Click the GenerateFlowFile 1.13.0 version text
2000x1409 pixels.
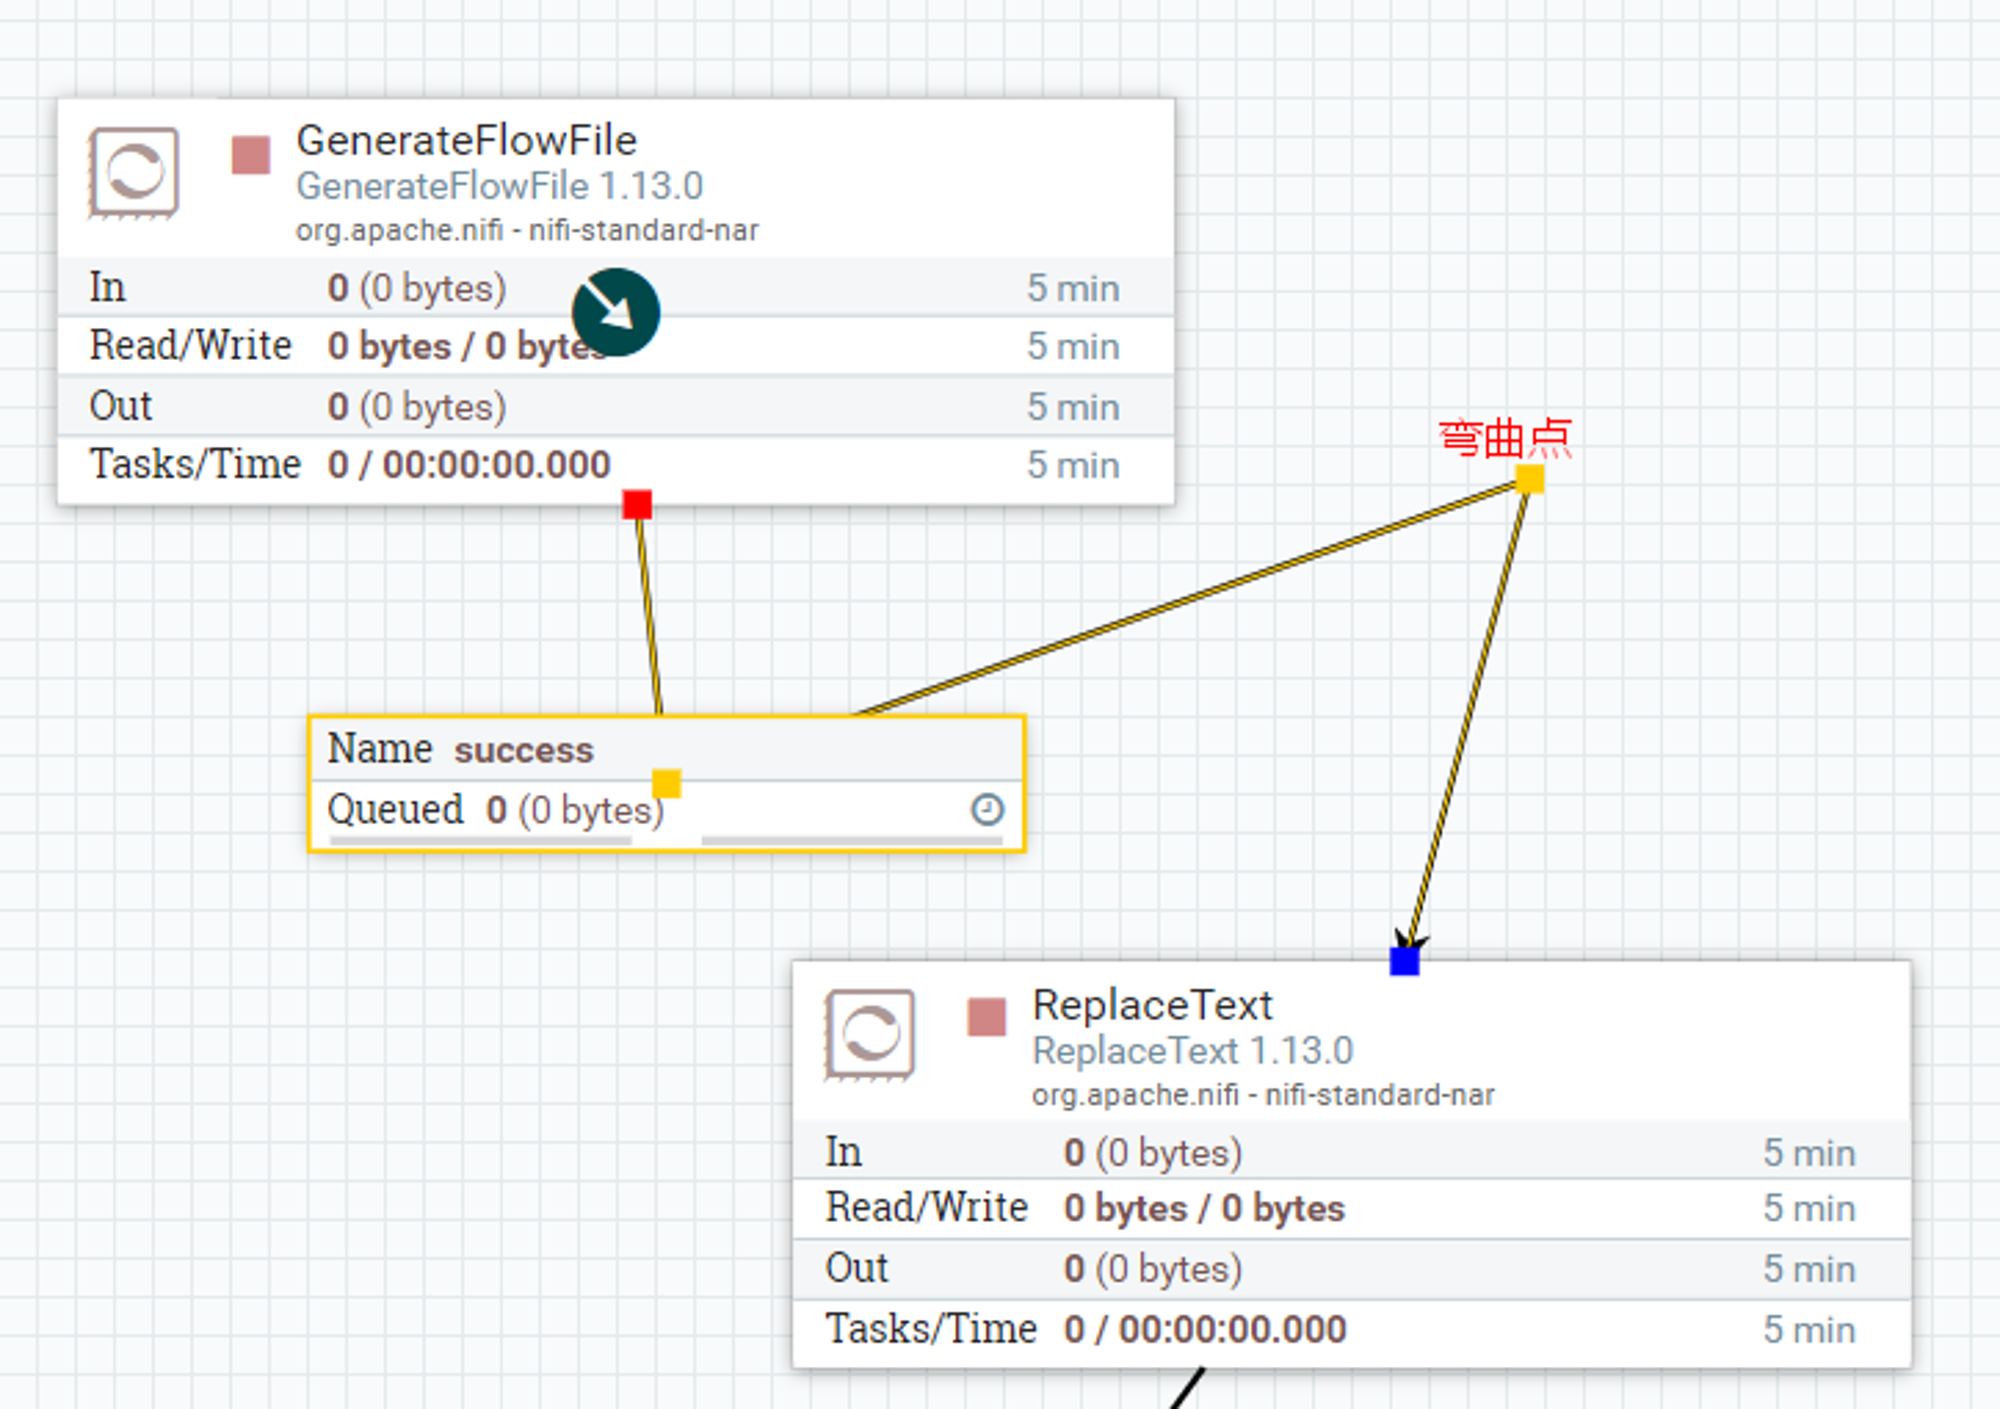tap(499, 186)
